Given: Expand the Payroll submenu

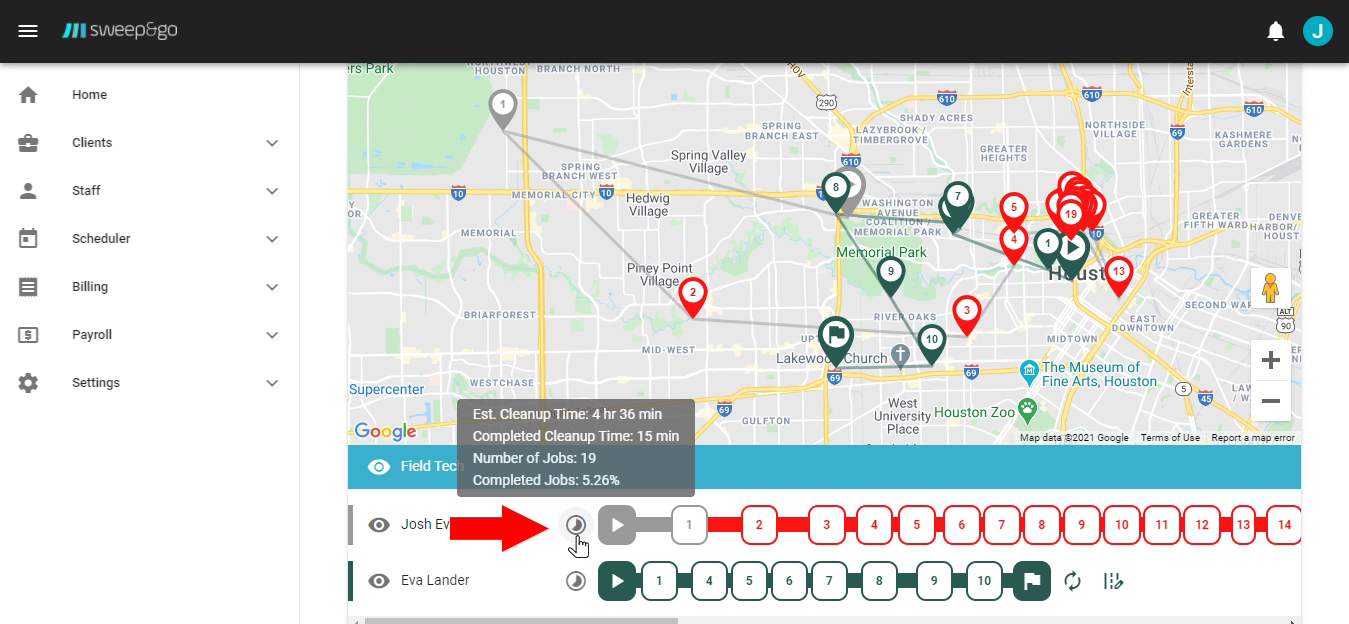Looking at the screenshot, I should [150, 335].
